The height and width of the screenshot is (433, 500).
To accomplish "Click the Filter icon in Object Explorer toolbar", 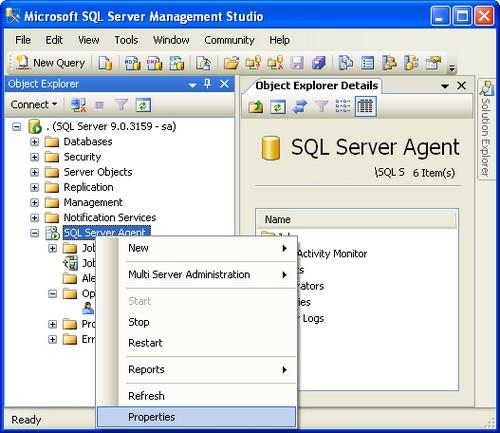I will [x=121, y=105].
